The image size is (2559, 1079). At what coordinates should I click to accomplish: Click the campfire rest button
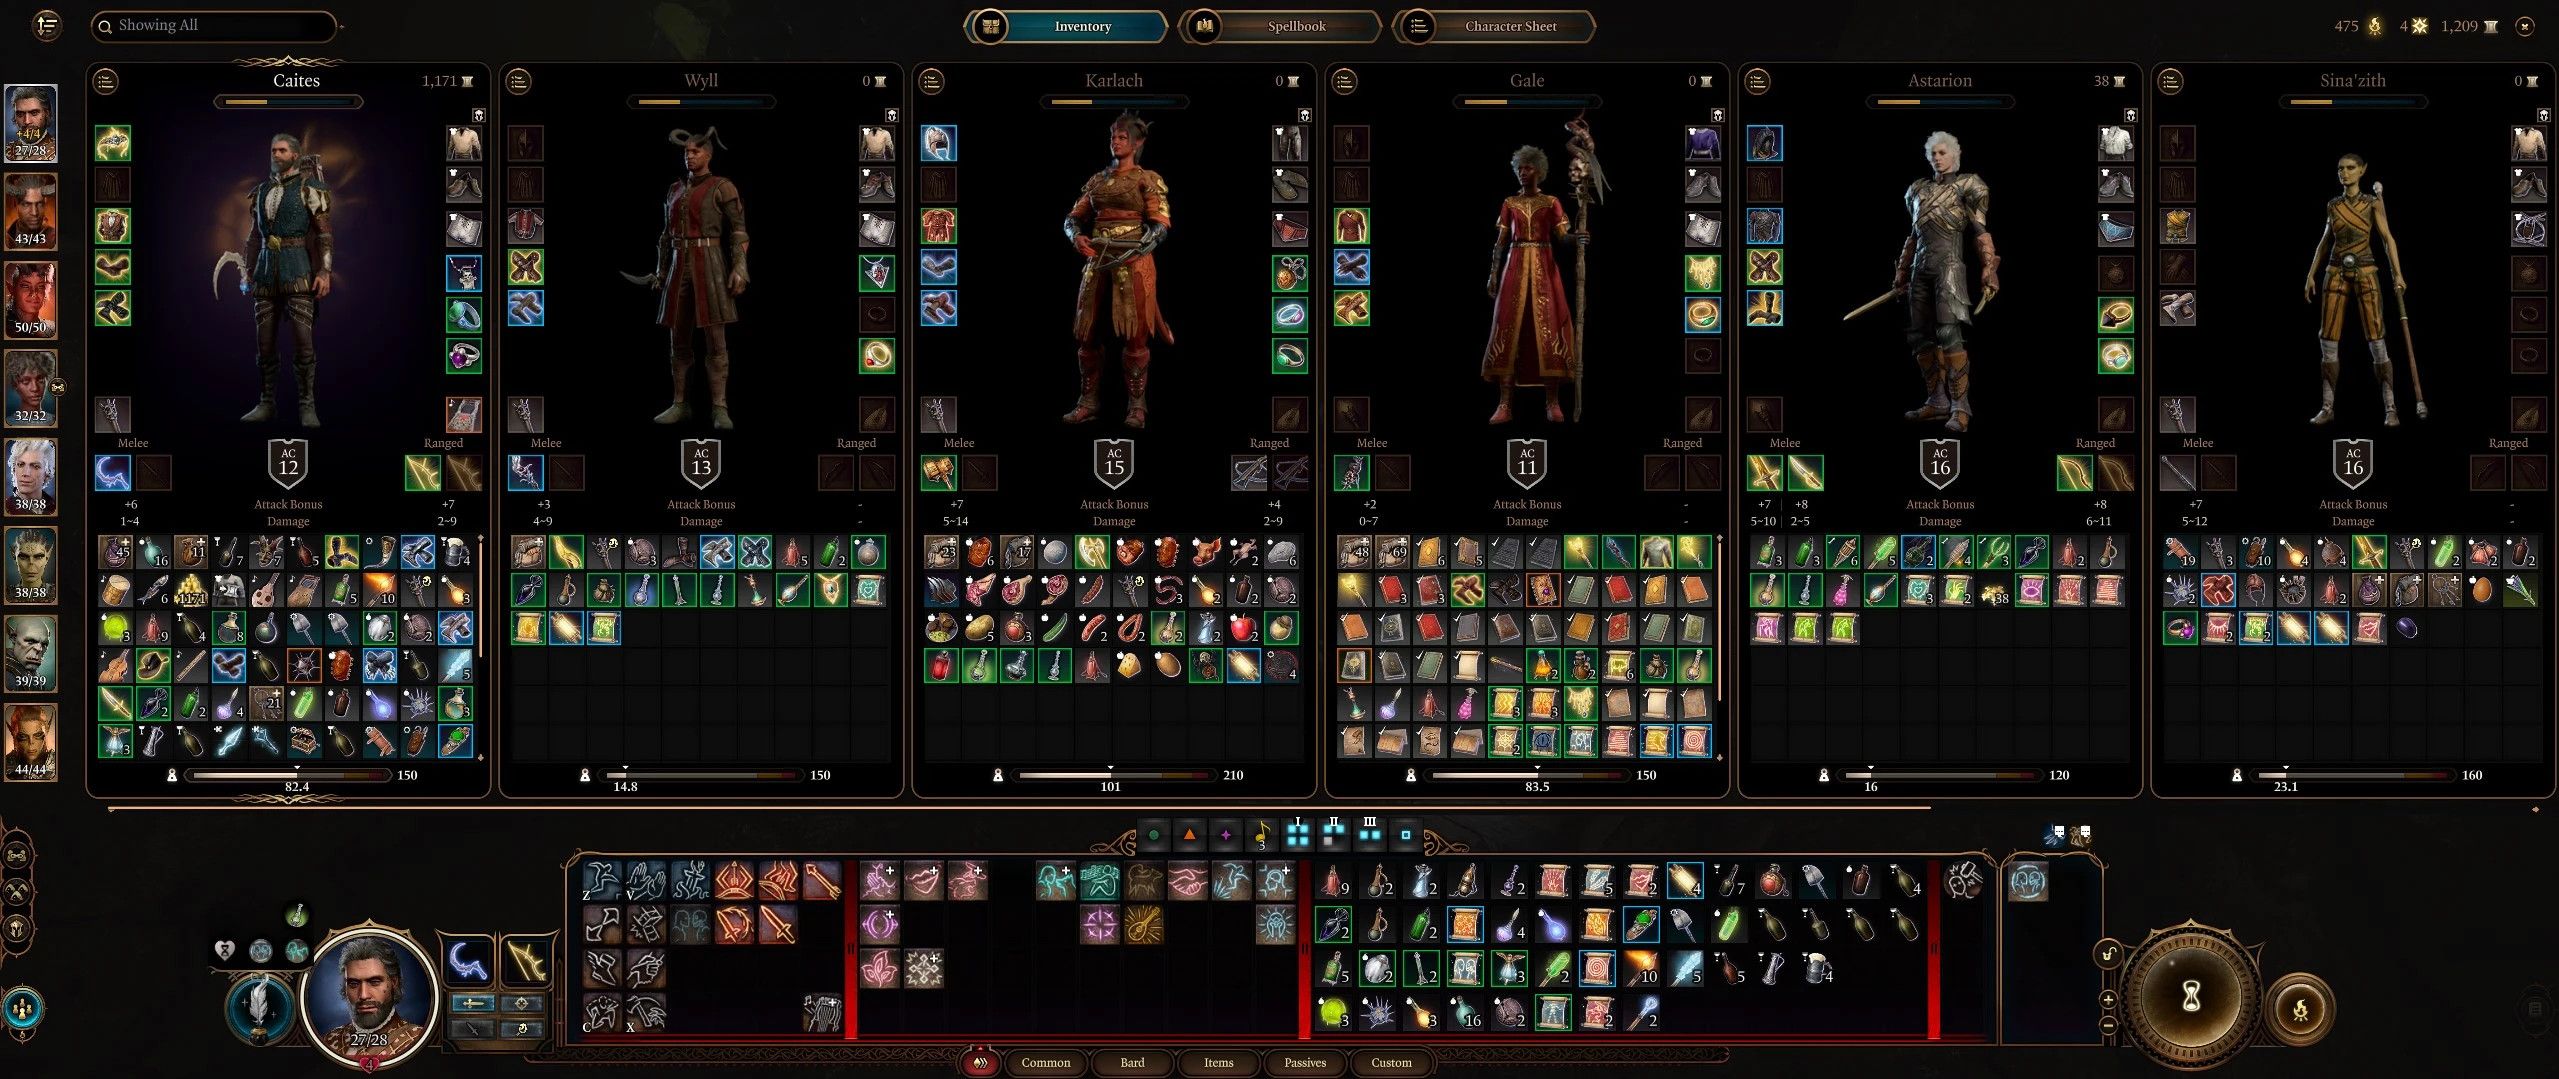[x=2301, y=1009]
